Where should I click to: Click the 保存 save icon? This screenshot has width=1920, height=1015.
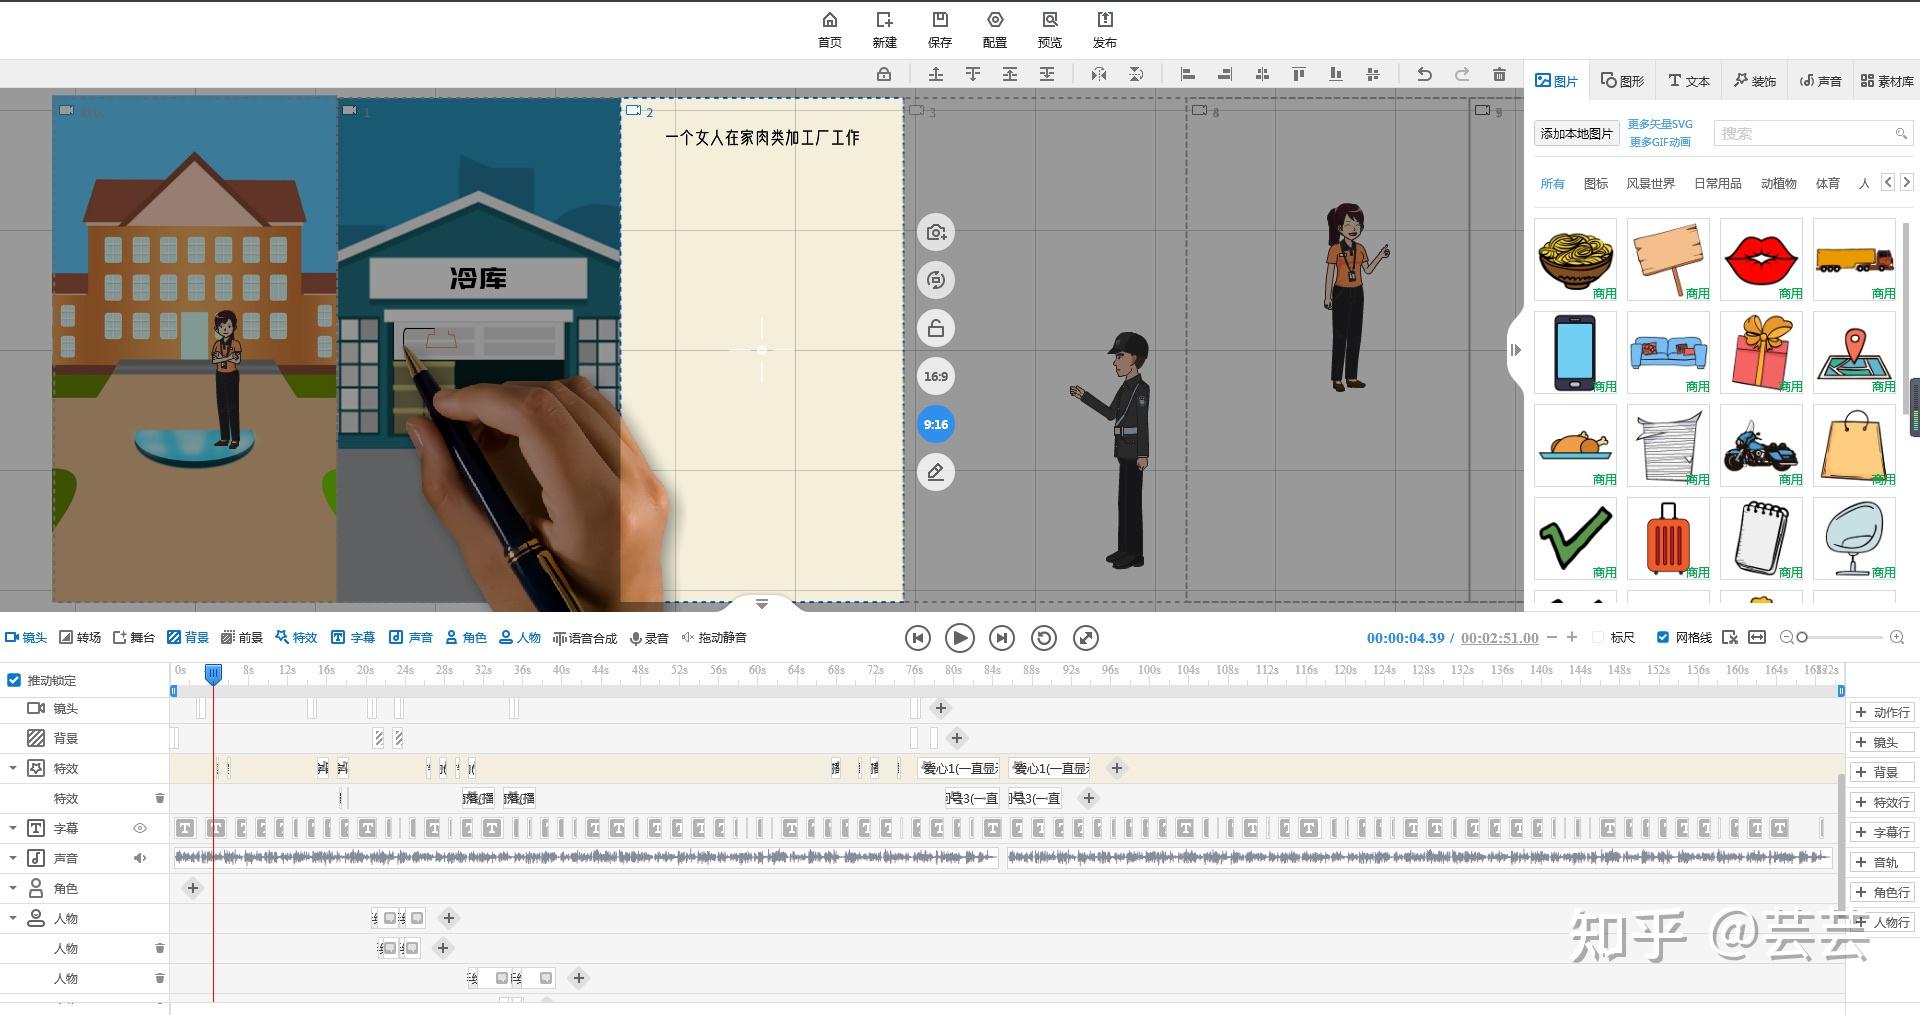[x=939, y=29]
